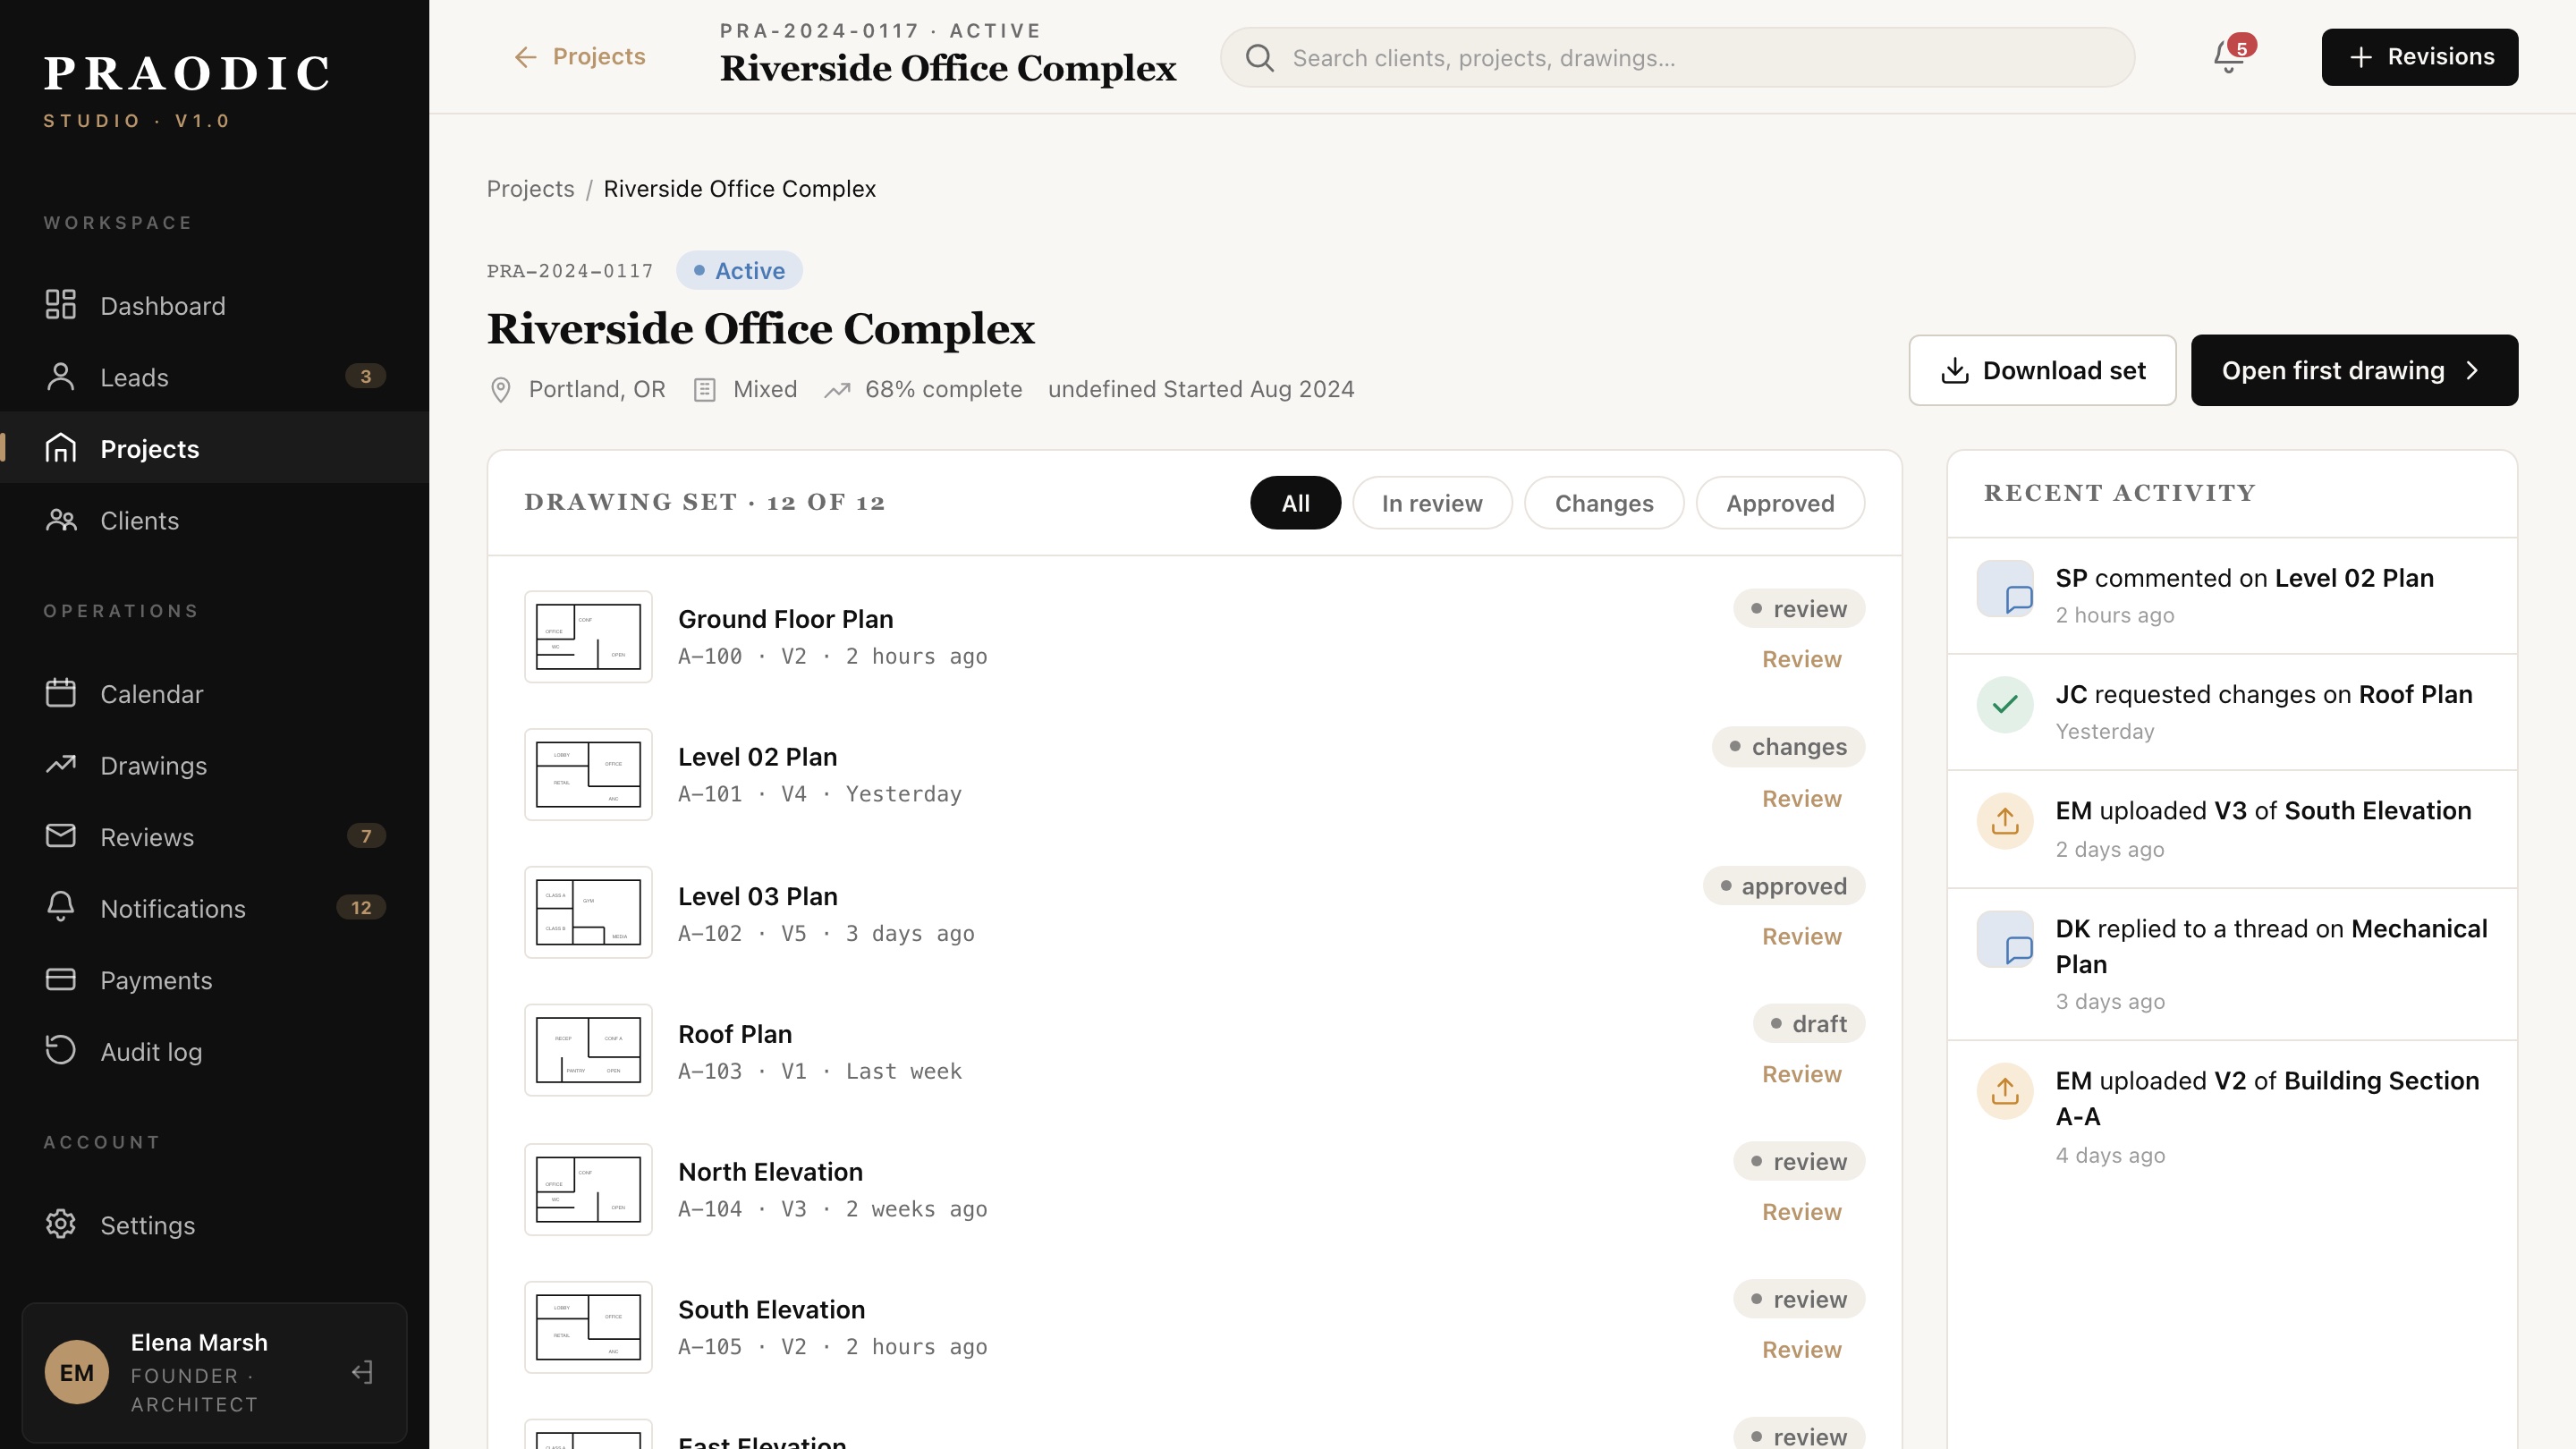This screenshot has height=1449, width=2576.
Task: Click the Active status badge
Action: tap(739, 271)
